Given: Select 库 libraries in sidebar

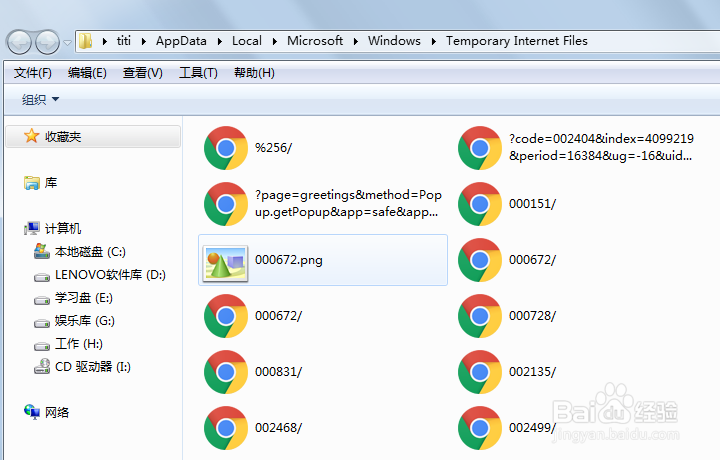Looking at the screenshot, I should point(51,183).
